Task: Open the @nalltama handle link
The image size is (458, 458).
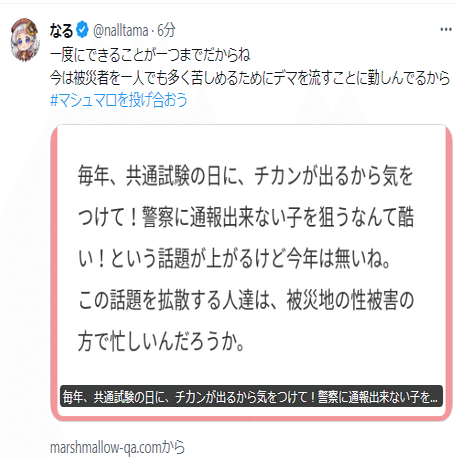Action: (120, 31)
